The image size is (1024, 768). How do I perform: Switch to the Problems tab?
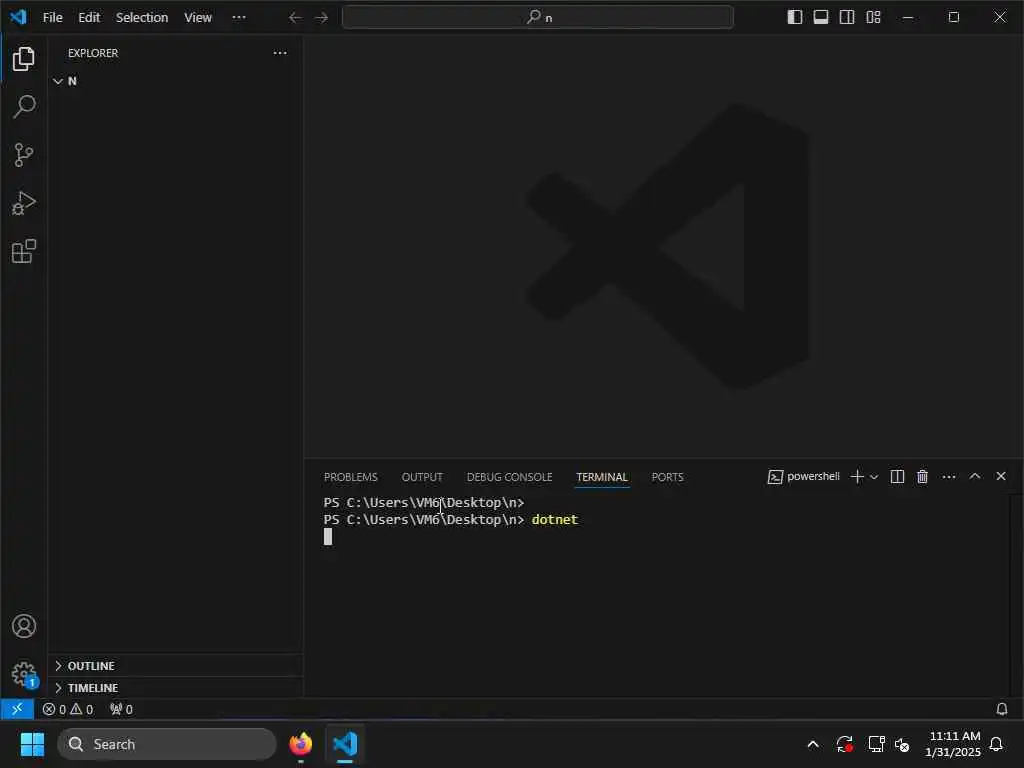[x=351, y=477]
